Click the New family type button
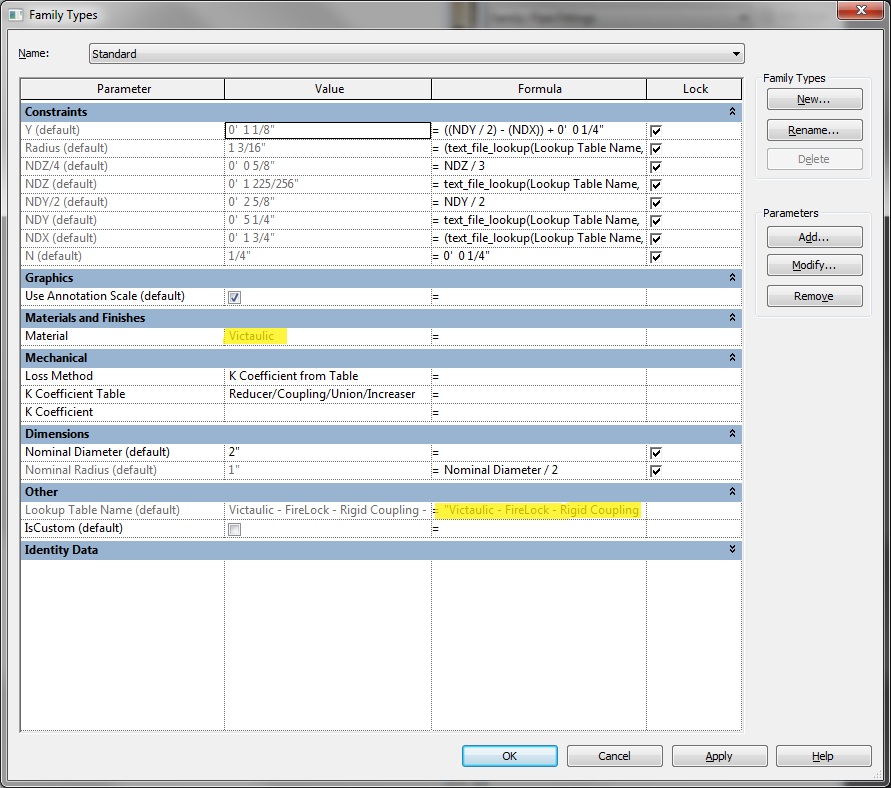891x788 pixels. (x=813, y=100)
